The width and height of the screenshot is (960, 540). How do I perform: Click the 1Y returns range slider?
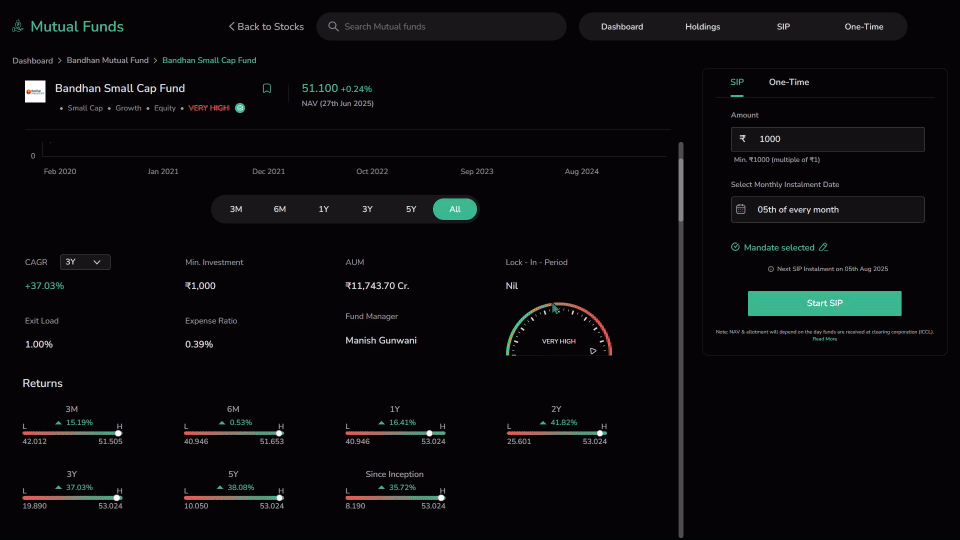(396, 433)
